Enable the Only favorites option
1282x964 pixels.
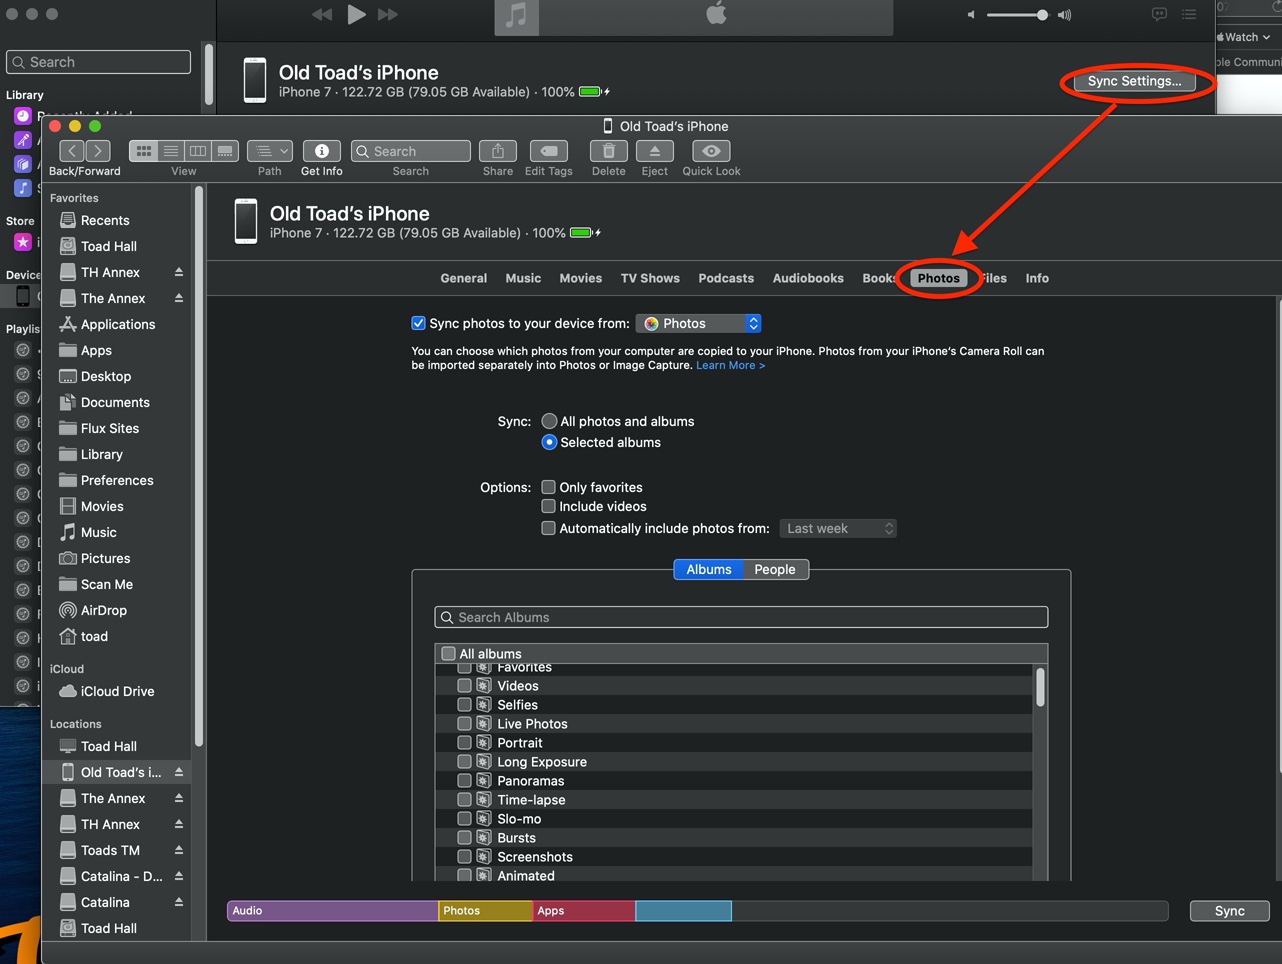point(548,487)
